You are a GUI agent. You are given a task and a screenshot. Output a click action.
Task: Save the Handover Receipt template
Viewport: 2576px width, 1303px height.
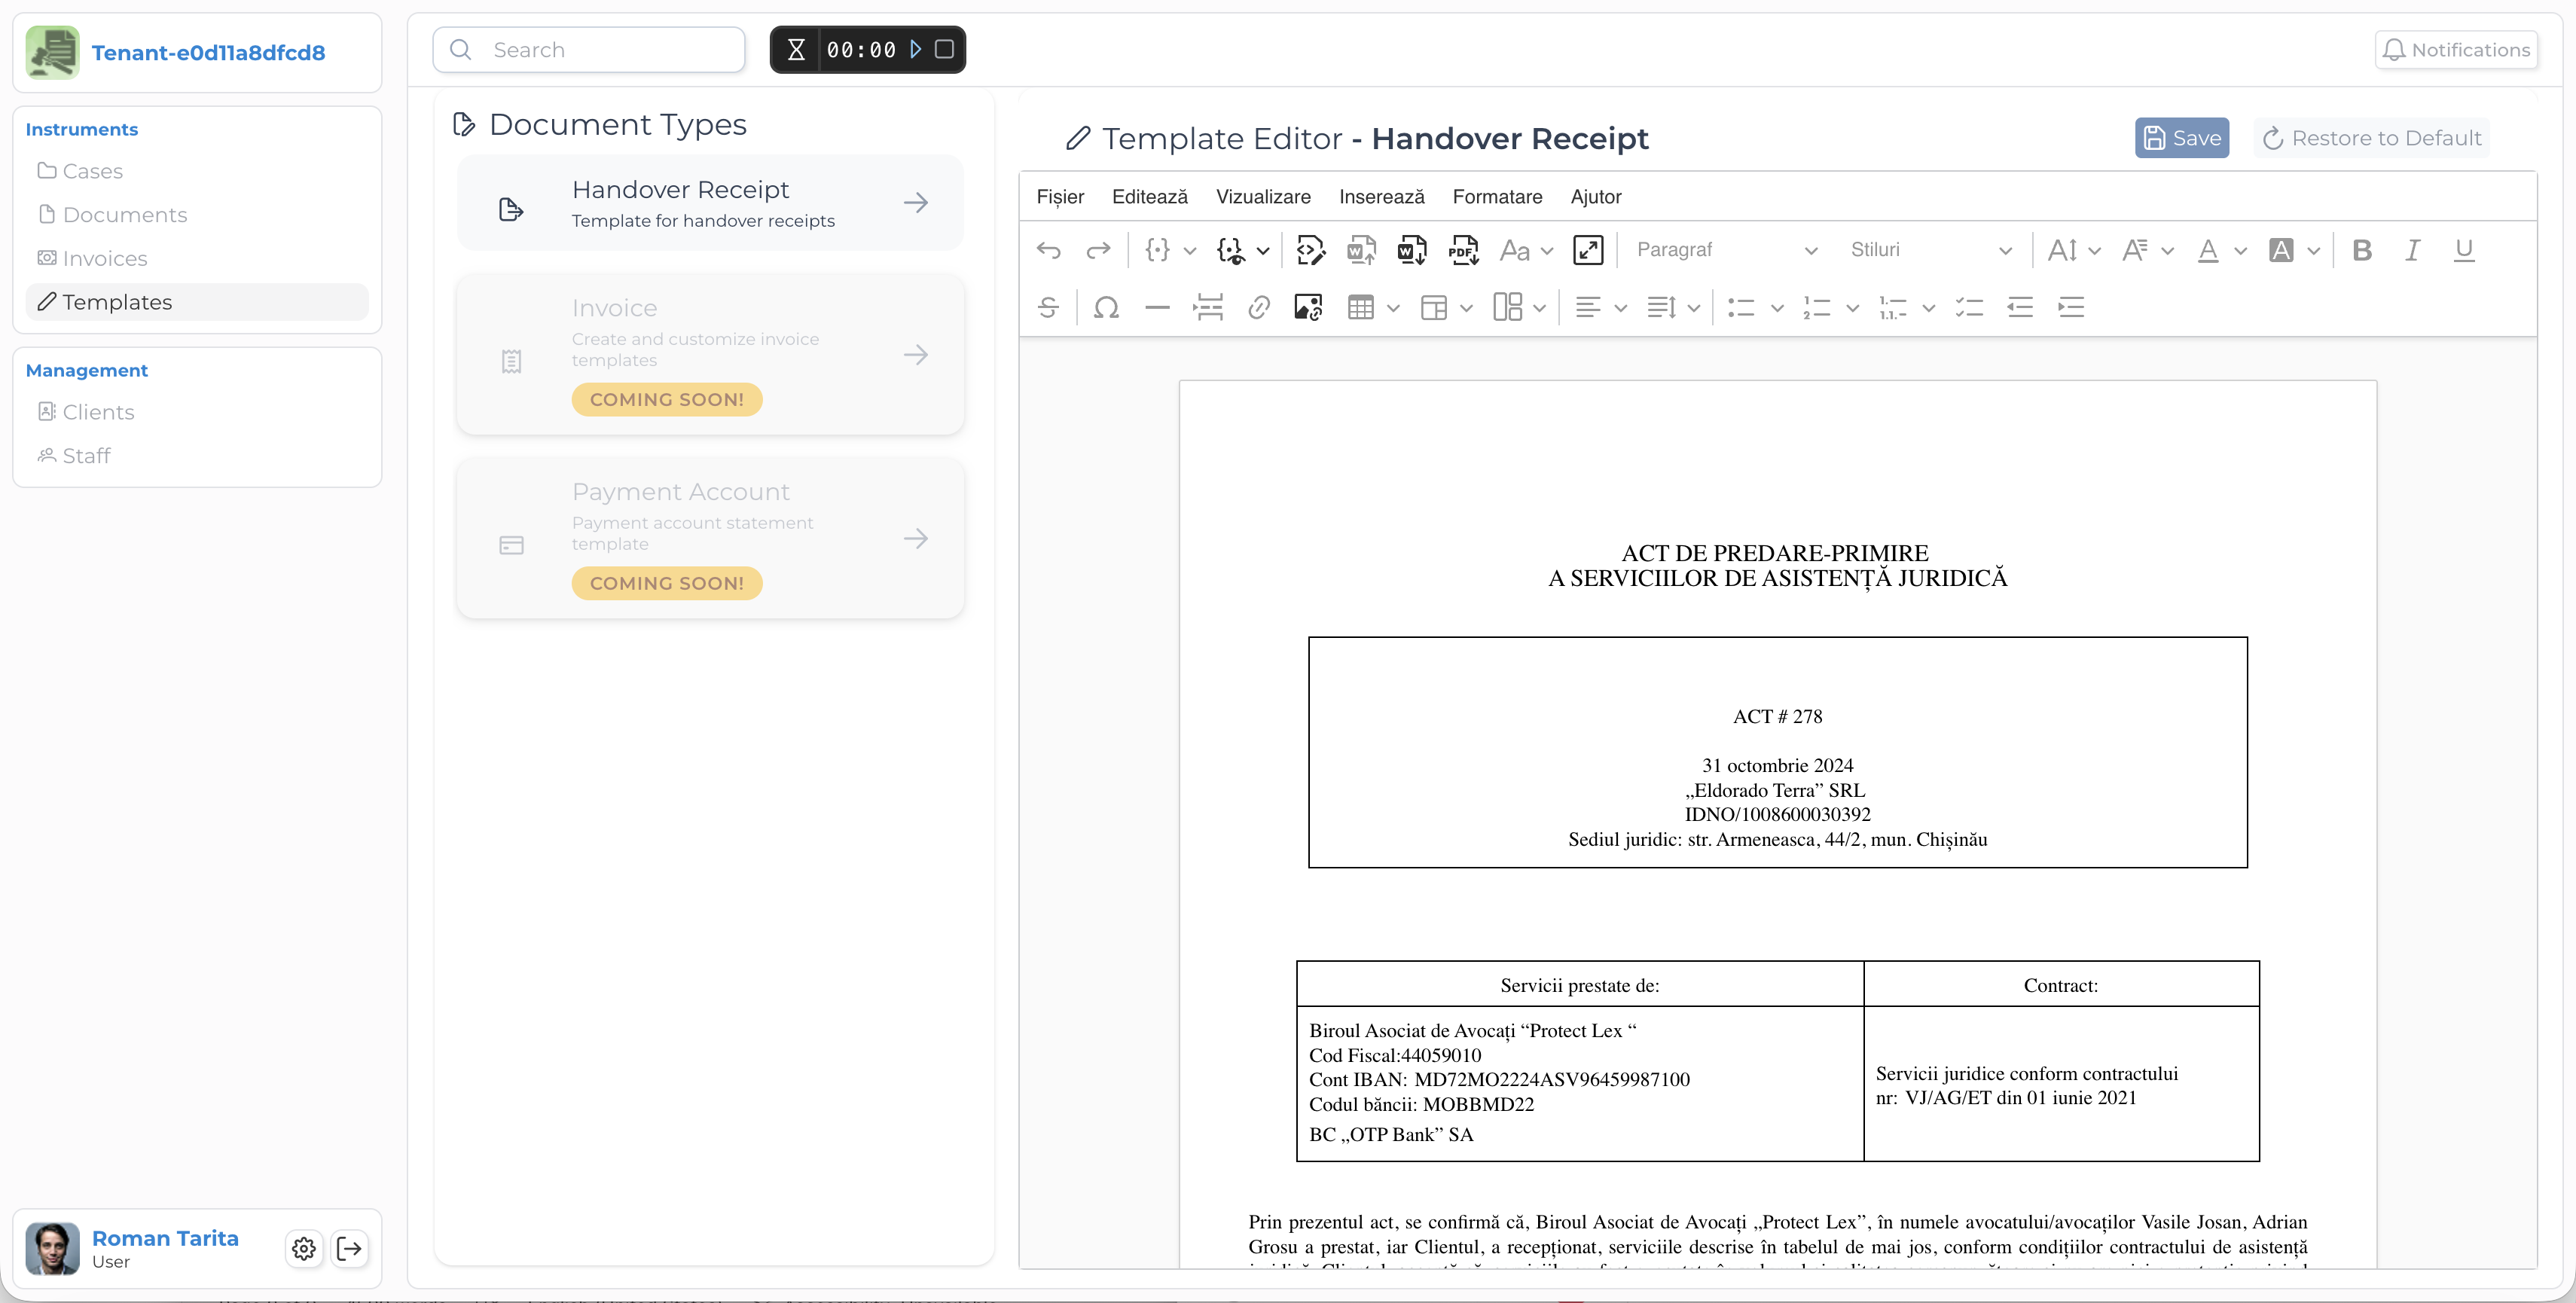point(2181,138)
